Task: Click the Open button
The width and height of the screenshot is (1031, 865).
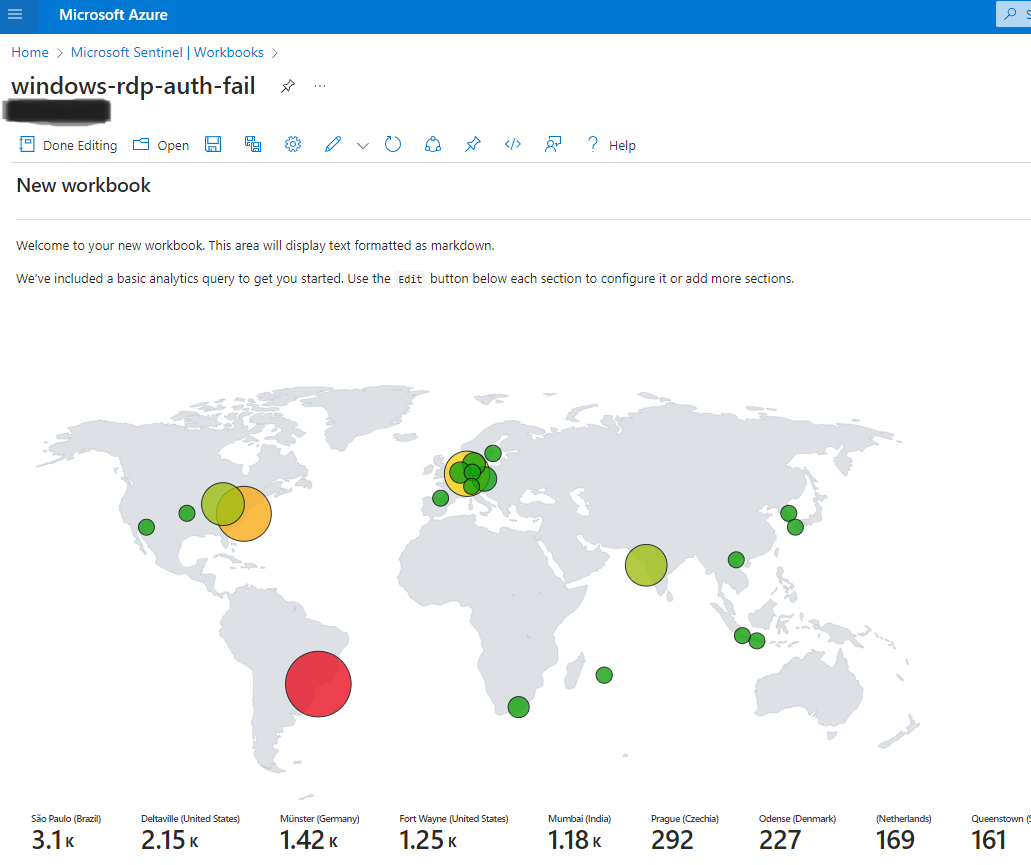Action: [161, 145]
